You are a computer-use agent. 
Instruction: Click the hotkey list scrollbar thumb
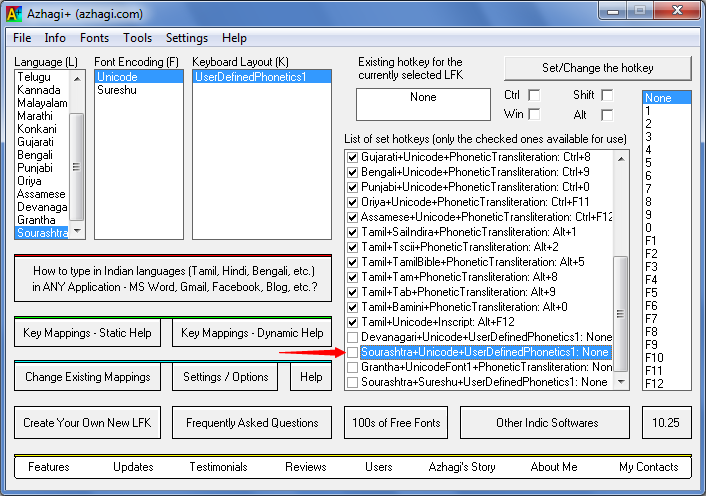click(621, 314)
